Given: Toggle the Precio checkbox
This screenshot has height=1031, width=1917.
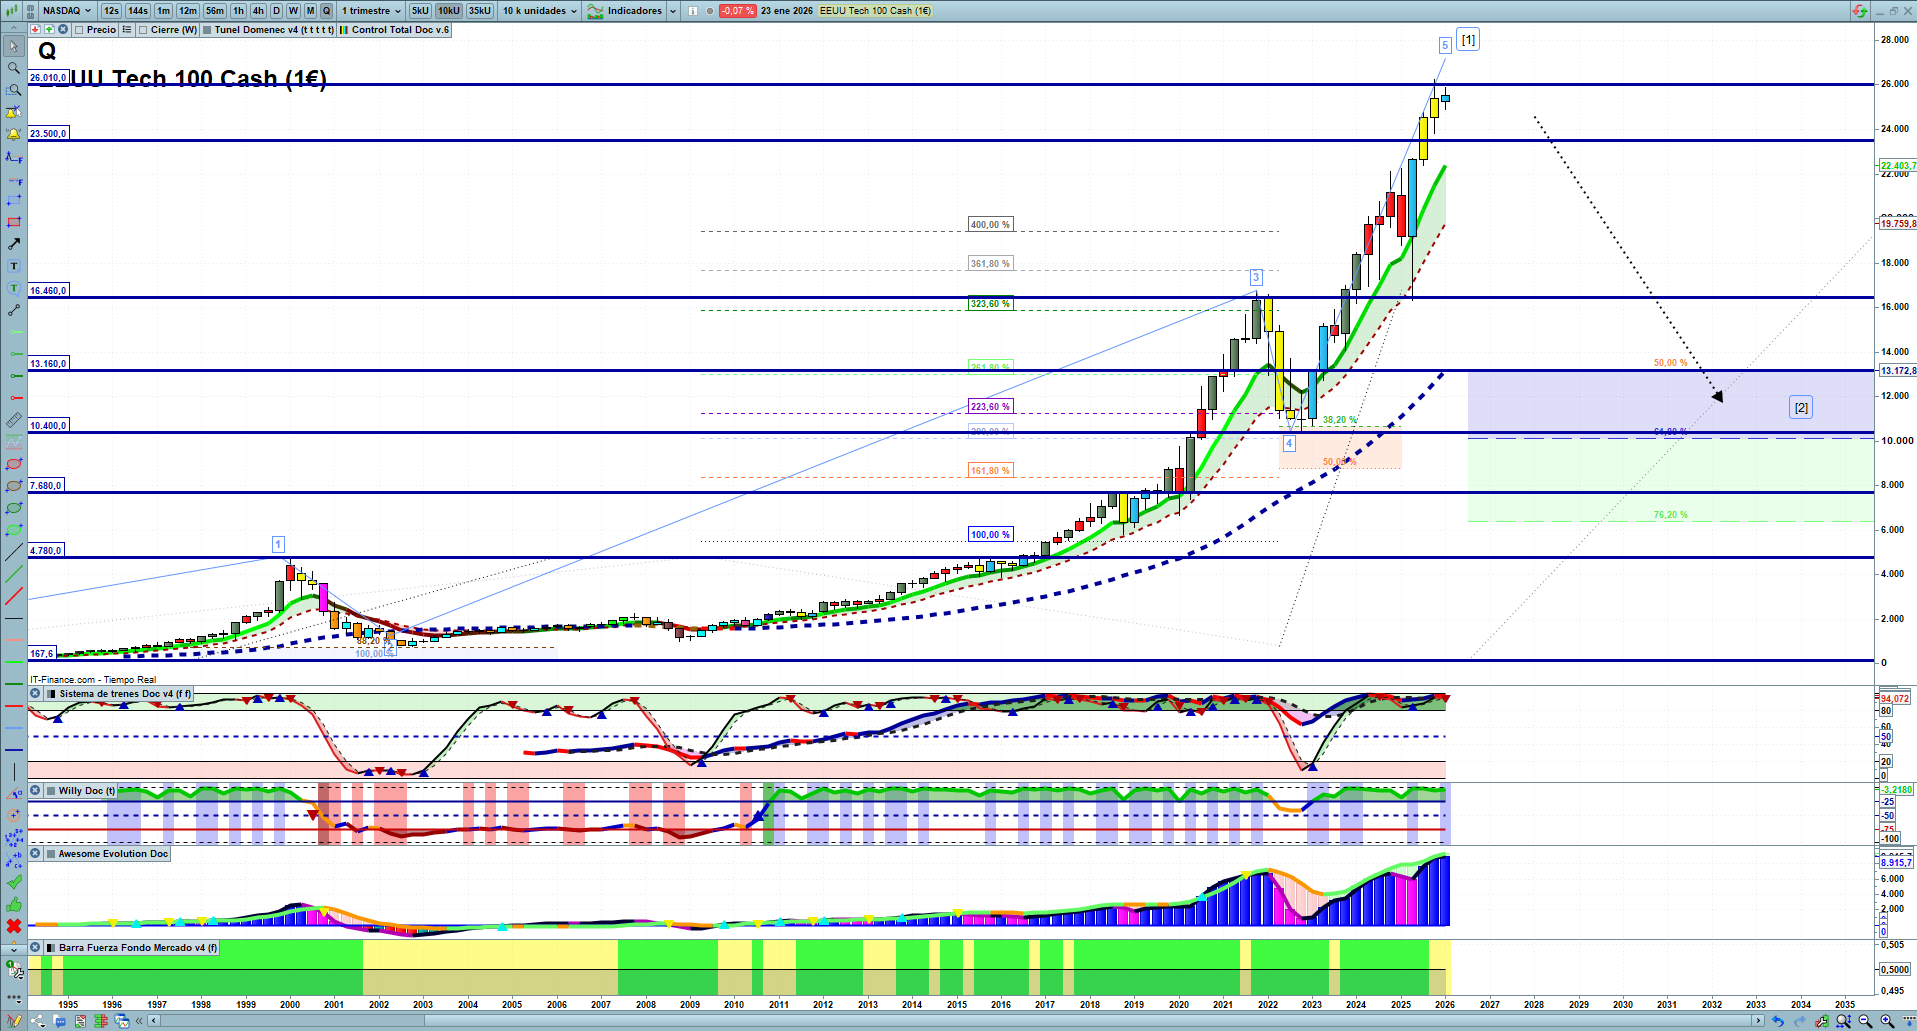Looking at the screenshot, I should (x=79, y=30).
